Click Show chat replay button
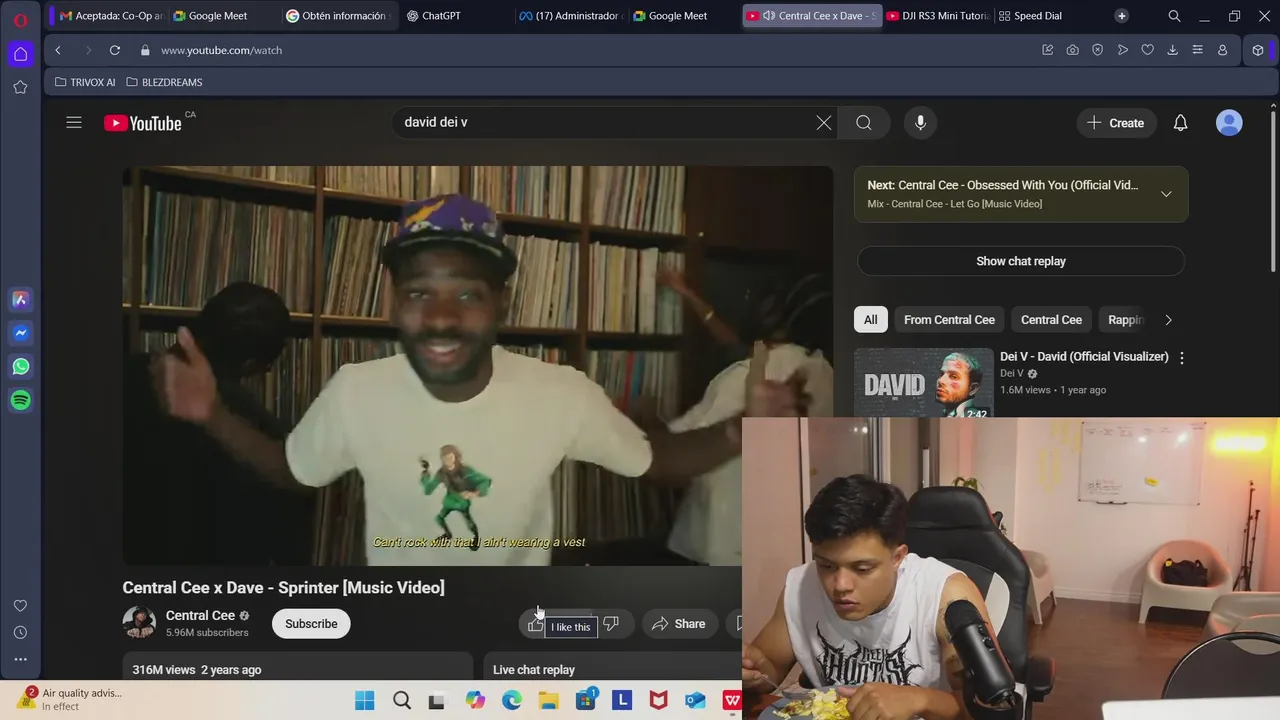The height and width of the screenshot is (720, 1280). pyautogui.click(x=1021, y=261)
